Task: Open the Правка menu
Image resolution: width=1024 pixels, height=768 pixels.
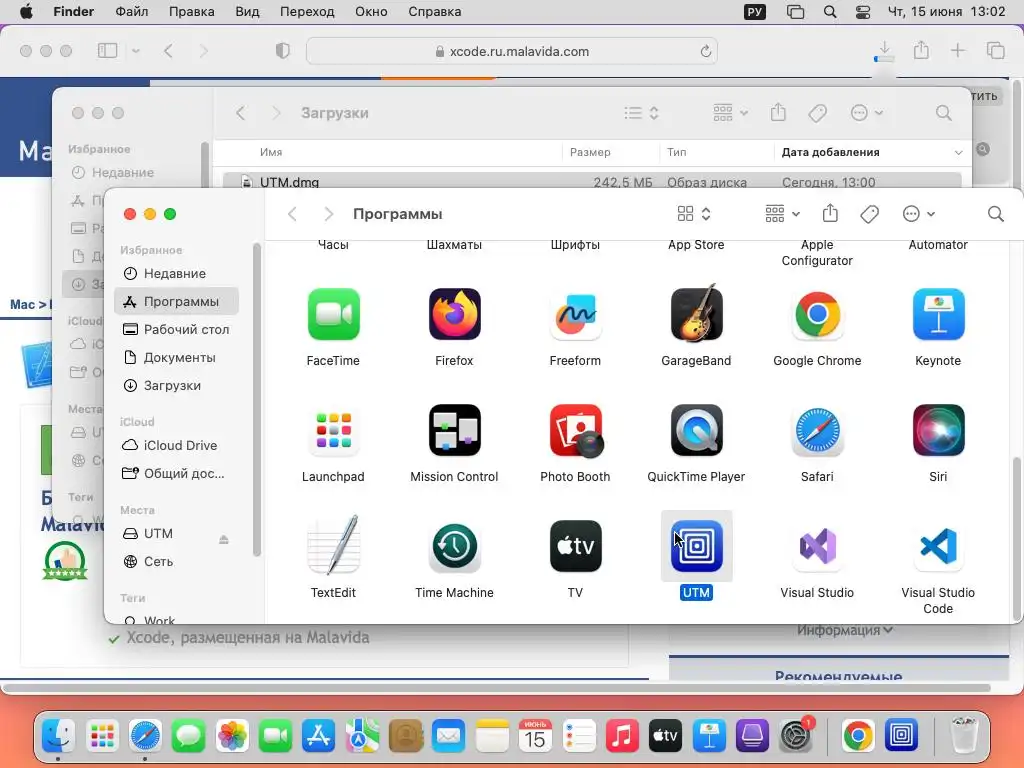Action: pyautogui.click(x=191, y=12)
